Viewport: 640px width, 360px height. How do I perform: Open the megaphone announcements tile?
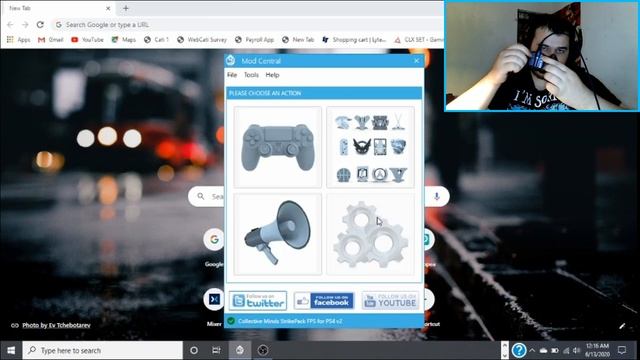(x=278, y=234)
